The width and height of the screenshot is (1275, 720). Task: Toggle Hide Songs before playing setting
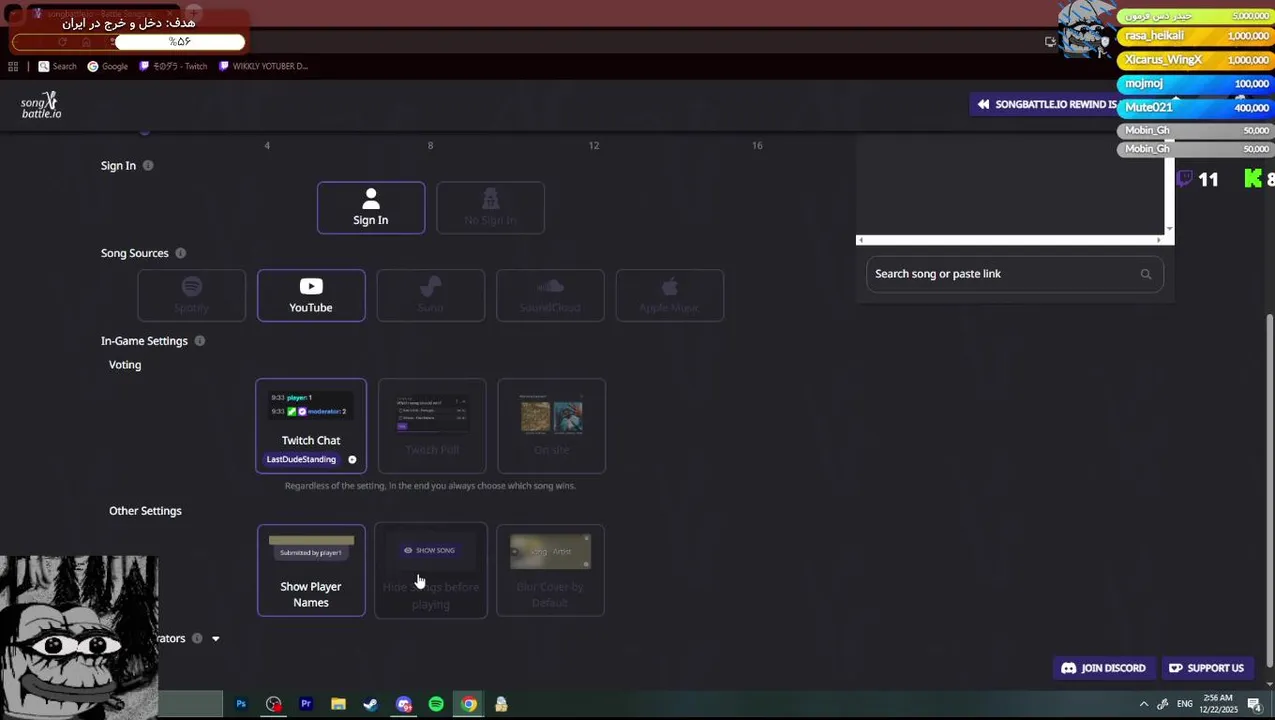(x=431, y=570)
